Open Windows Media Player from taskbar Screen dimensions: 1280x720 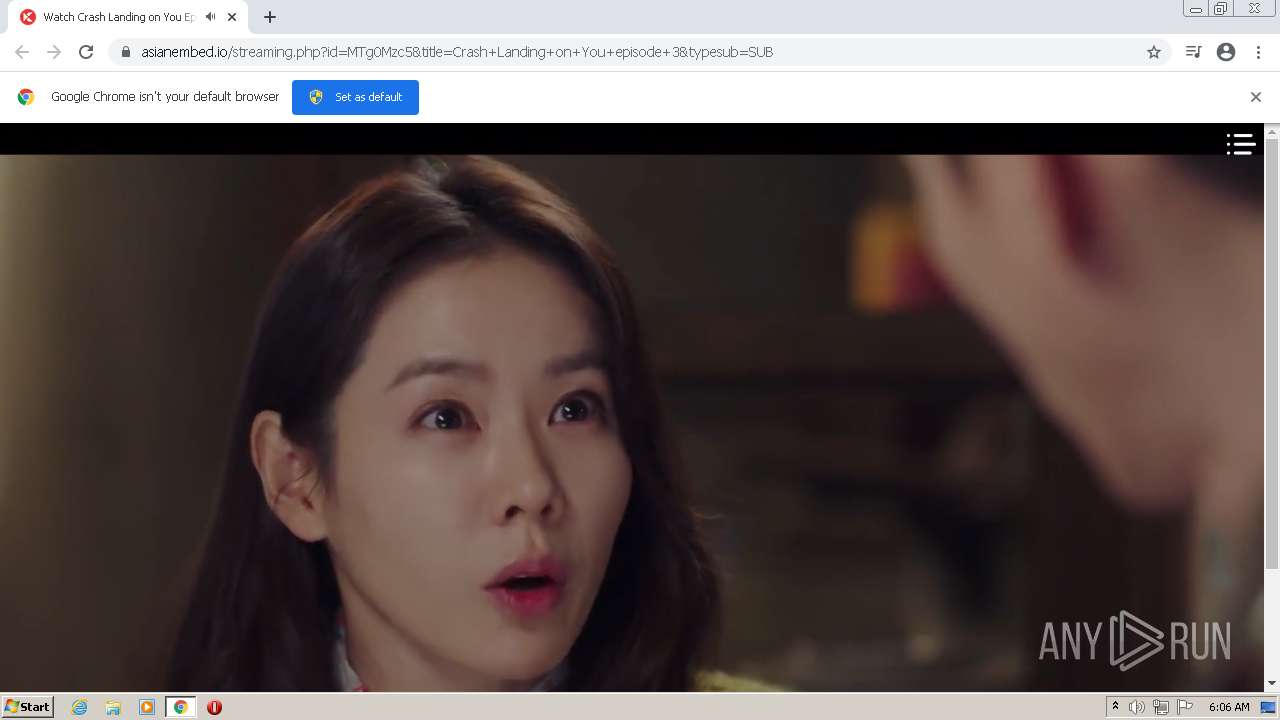[147, 707]
